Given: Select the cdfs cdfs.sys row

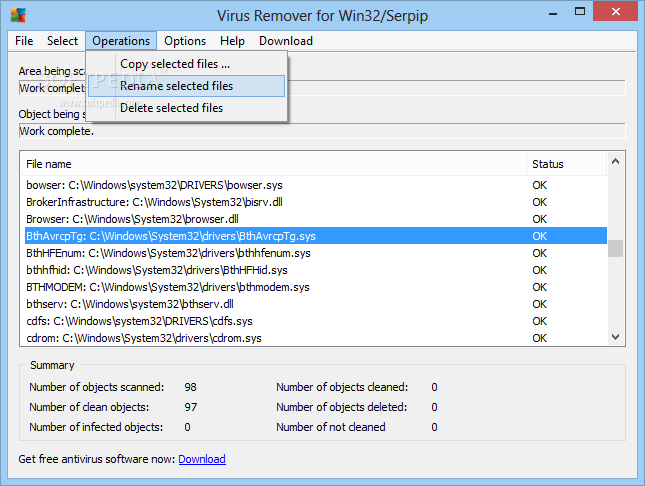Looking at the screenshot, I should (316, 321).
